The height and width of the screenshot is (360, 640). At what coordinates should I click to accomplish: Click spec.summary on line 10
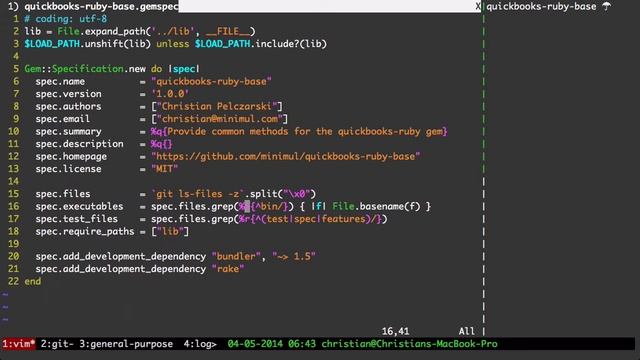68,131
